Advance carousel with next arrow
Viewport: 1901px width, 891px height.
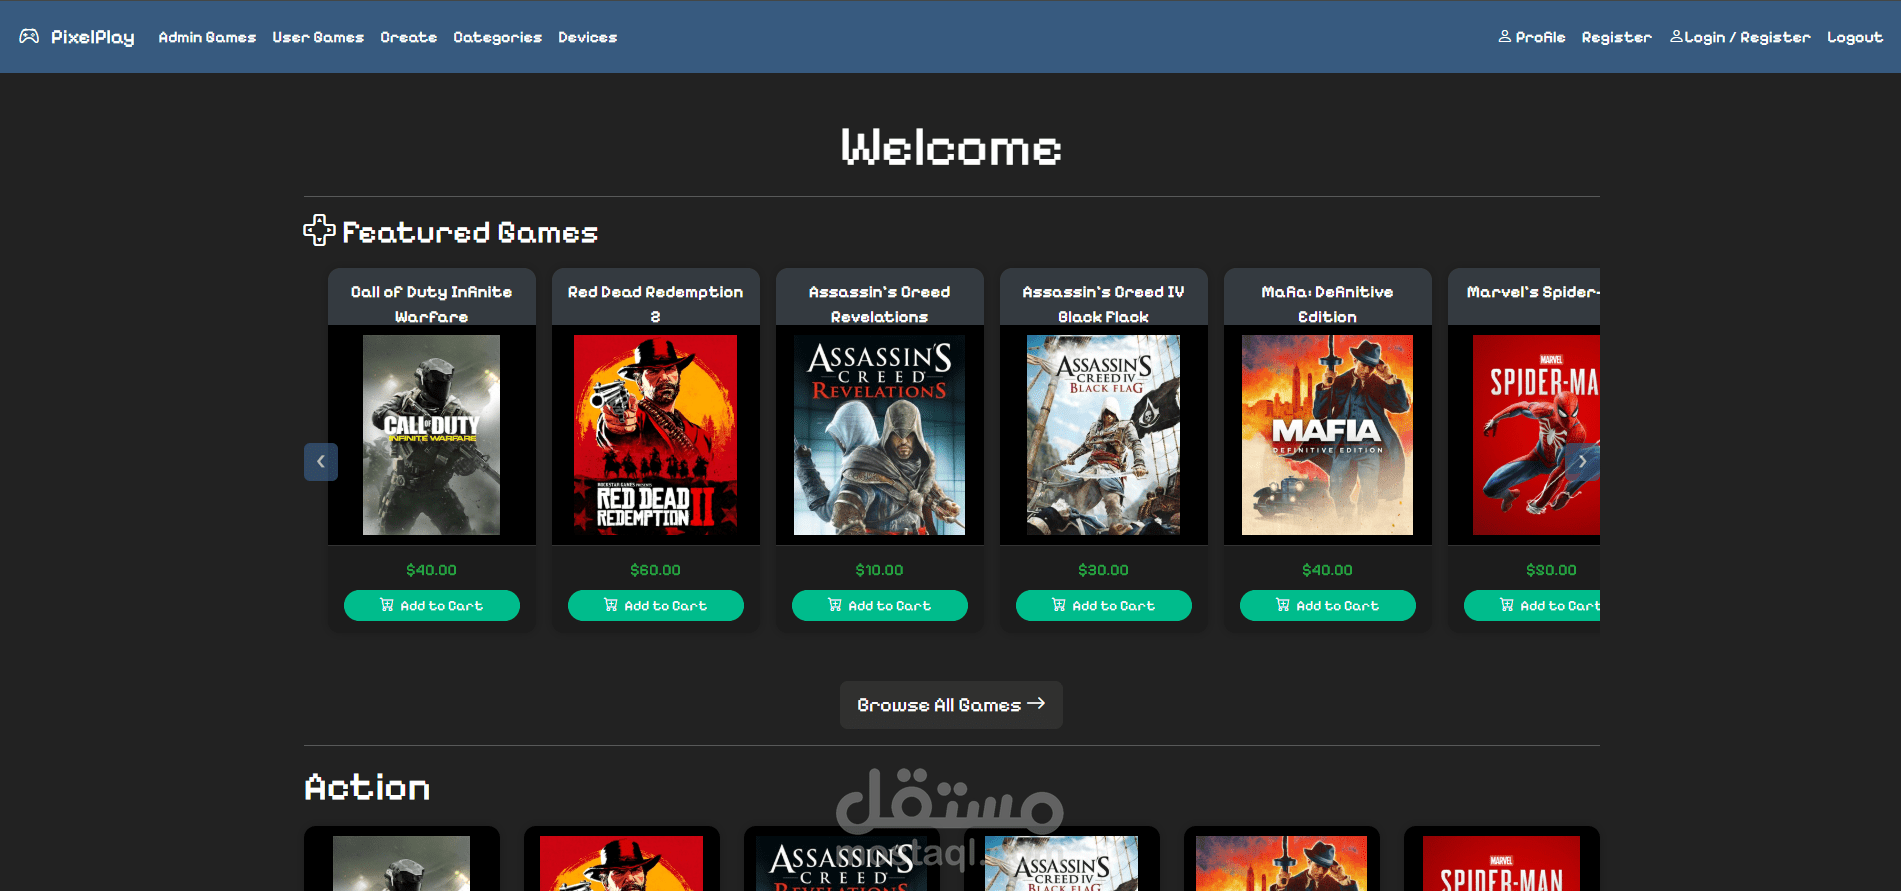[1582, 462]
